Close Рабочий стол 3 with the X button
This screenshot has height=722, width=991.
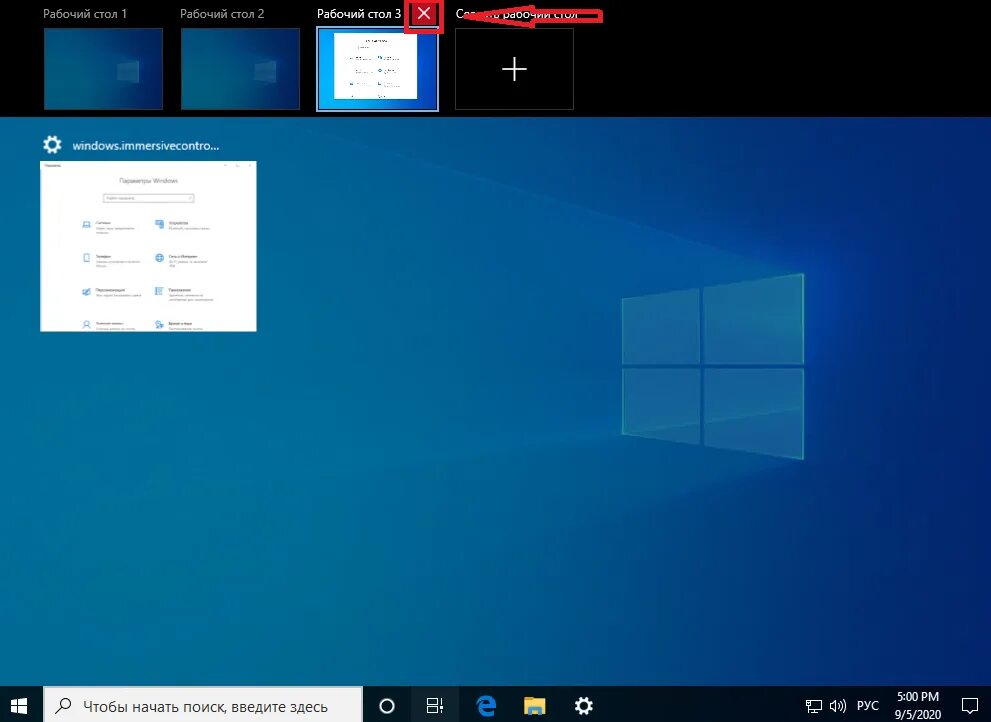point(424,13)
